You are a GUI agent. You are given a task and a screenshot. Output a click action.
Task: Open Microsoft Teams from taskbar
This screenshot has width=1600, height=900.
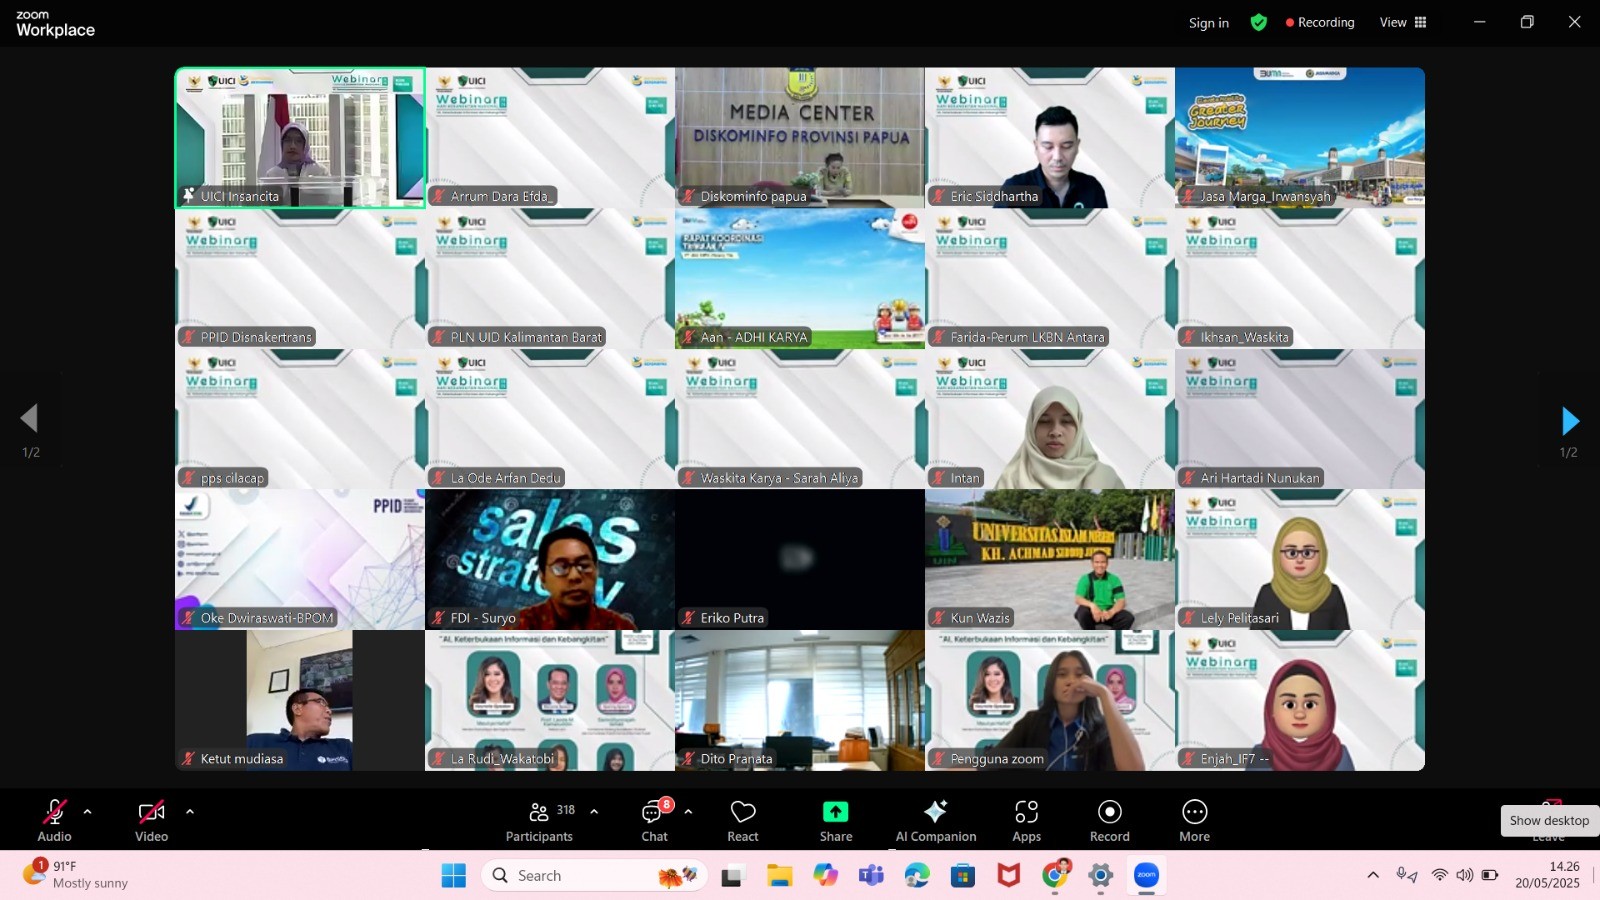[x=871, y=876]
